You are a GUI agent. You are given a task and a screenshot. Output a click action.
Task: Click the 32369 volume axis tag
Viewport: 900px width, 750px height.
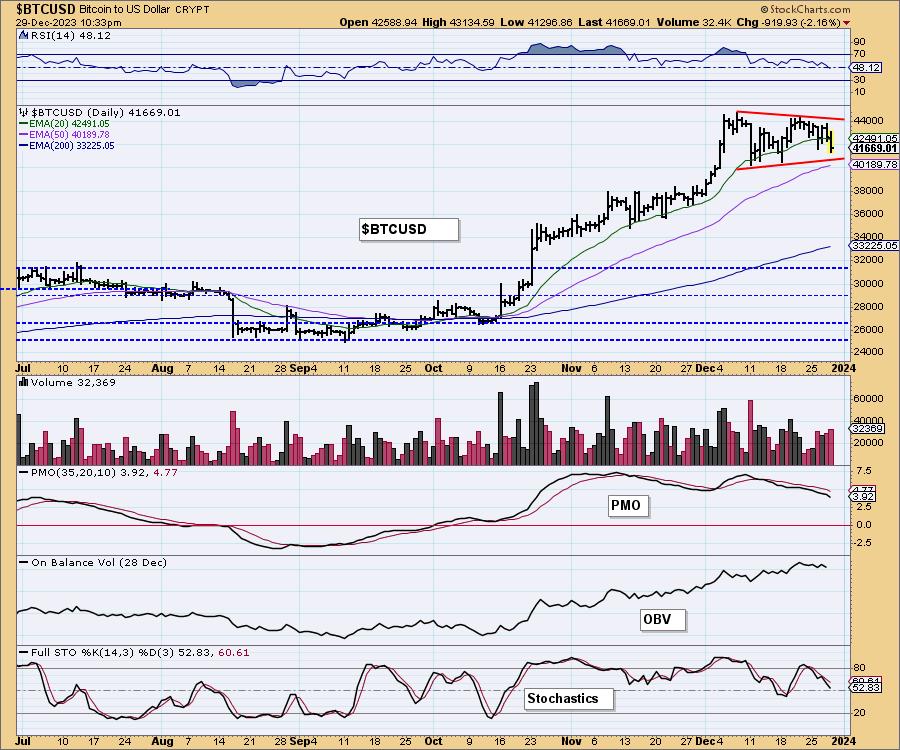[x=868, y=428]
